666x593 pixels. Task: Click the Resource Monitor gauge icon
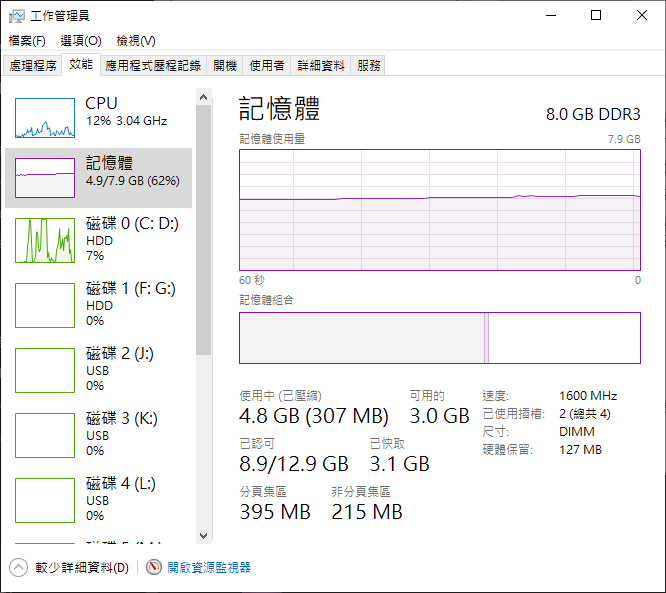point(154,567)
